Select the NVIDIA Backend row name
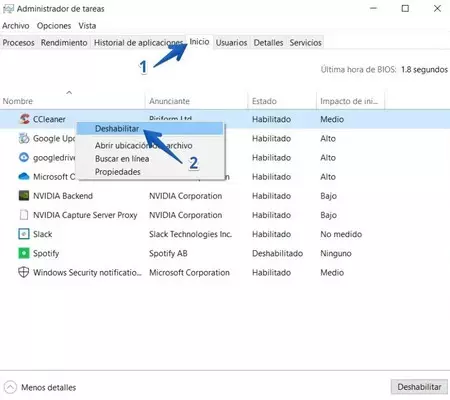This screenshot has width=450, height=400. tap(63, 196)
